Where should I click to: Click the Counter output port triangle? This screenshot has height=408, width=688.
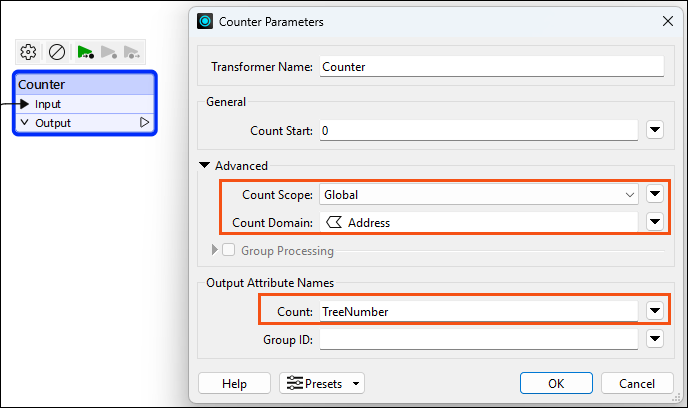coord(144,122)
